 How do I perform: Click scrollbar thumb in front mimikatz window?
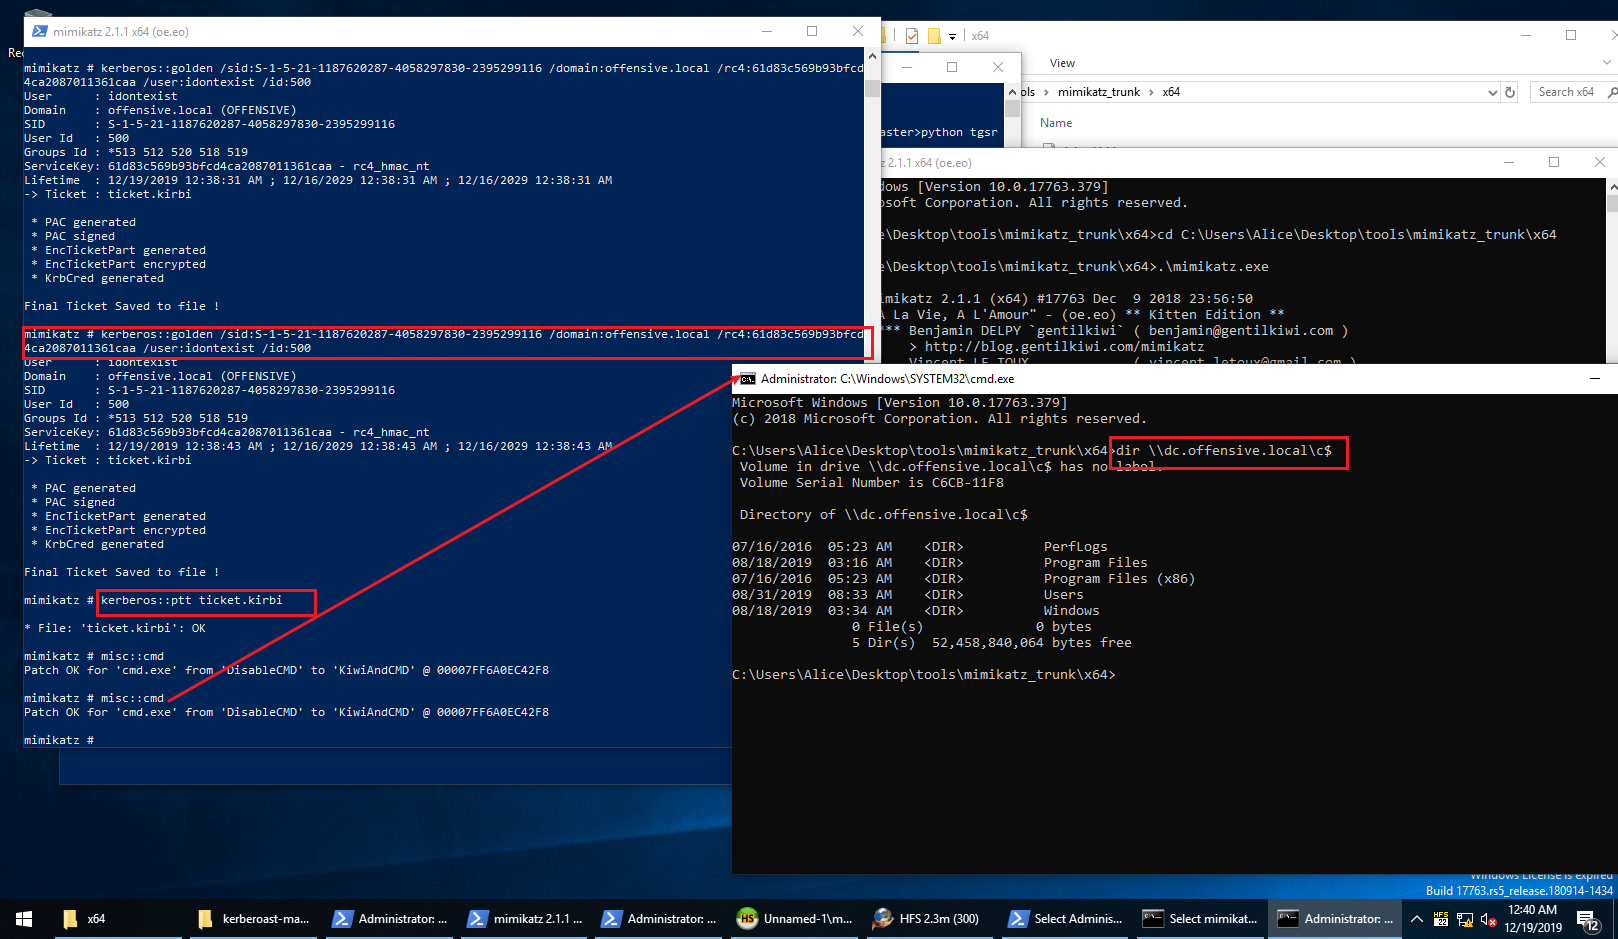[x=872, y=88]
